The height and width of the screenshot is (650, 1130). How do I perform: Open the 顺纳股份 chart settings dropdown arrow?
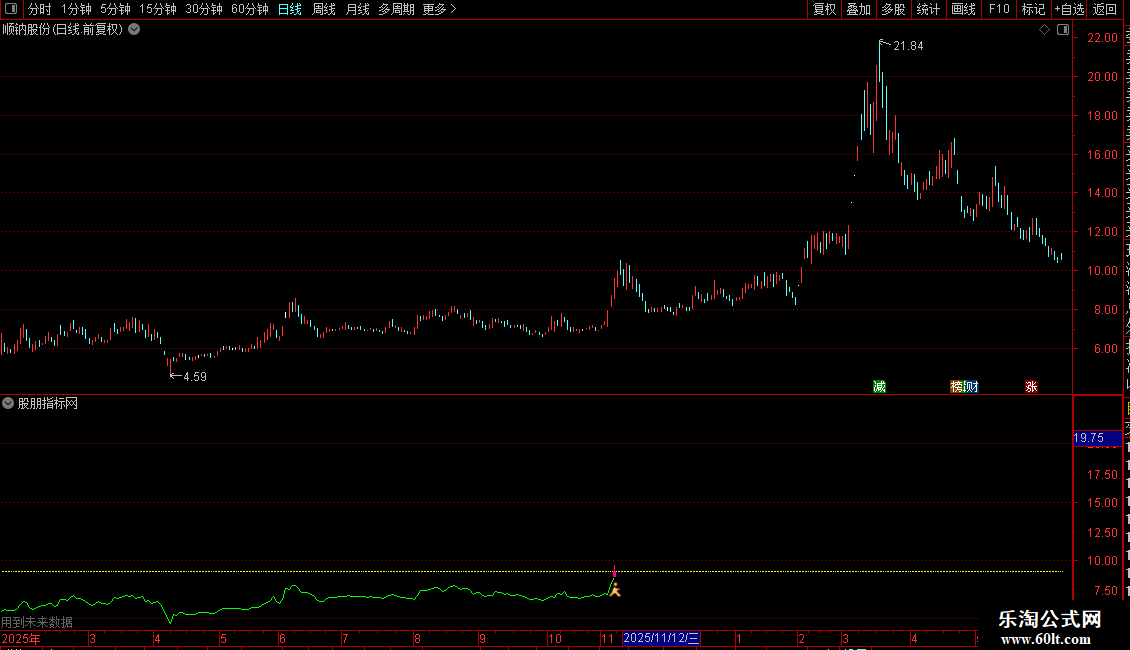pos(134,30)
